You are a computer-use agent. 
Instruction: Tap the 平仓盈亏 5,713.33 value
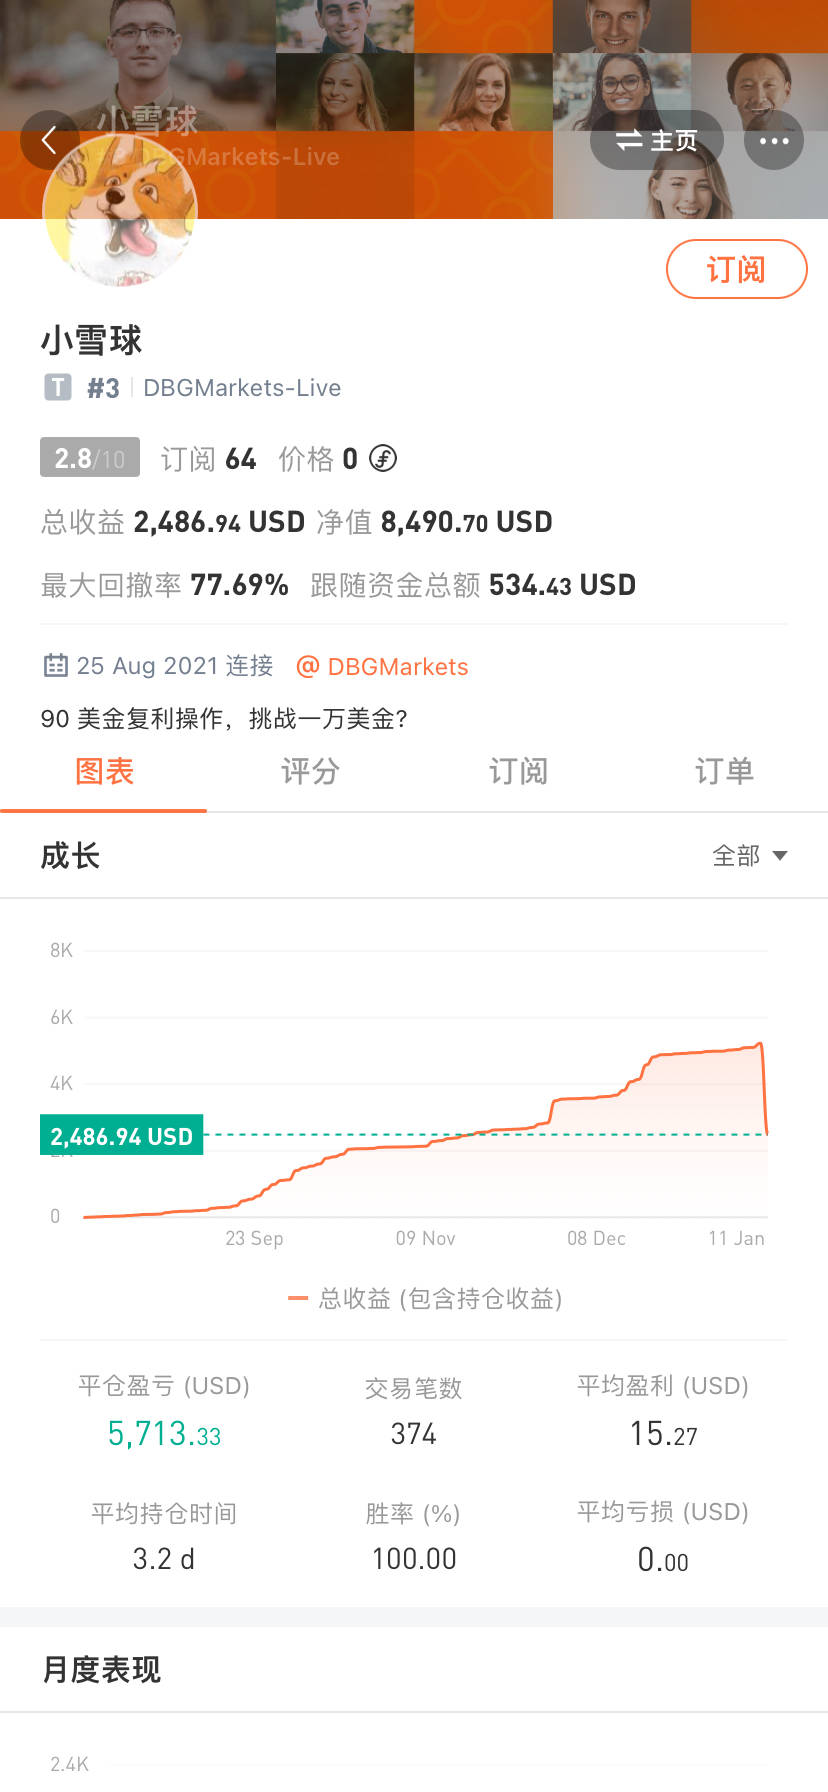pos(164,1434)
